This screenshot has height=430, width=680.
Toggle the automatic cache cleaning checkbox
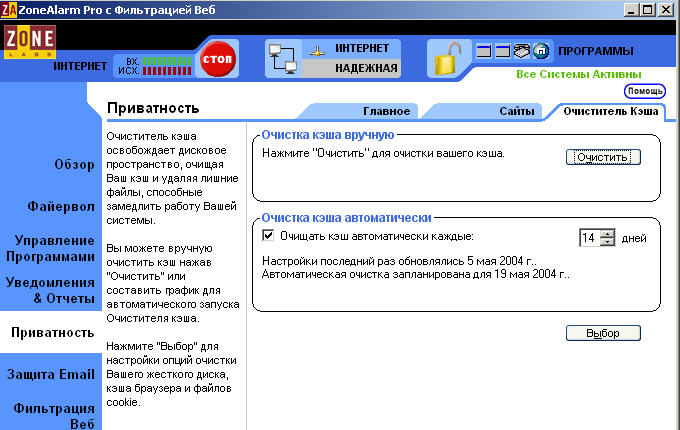(x=268, y=235)
